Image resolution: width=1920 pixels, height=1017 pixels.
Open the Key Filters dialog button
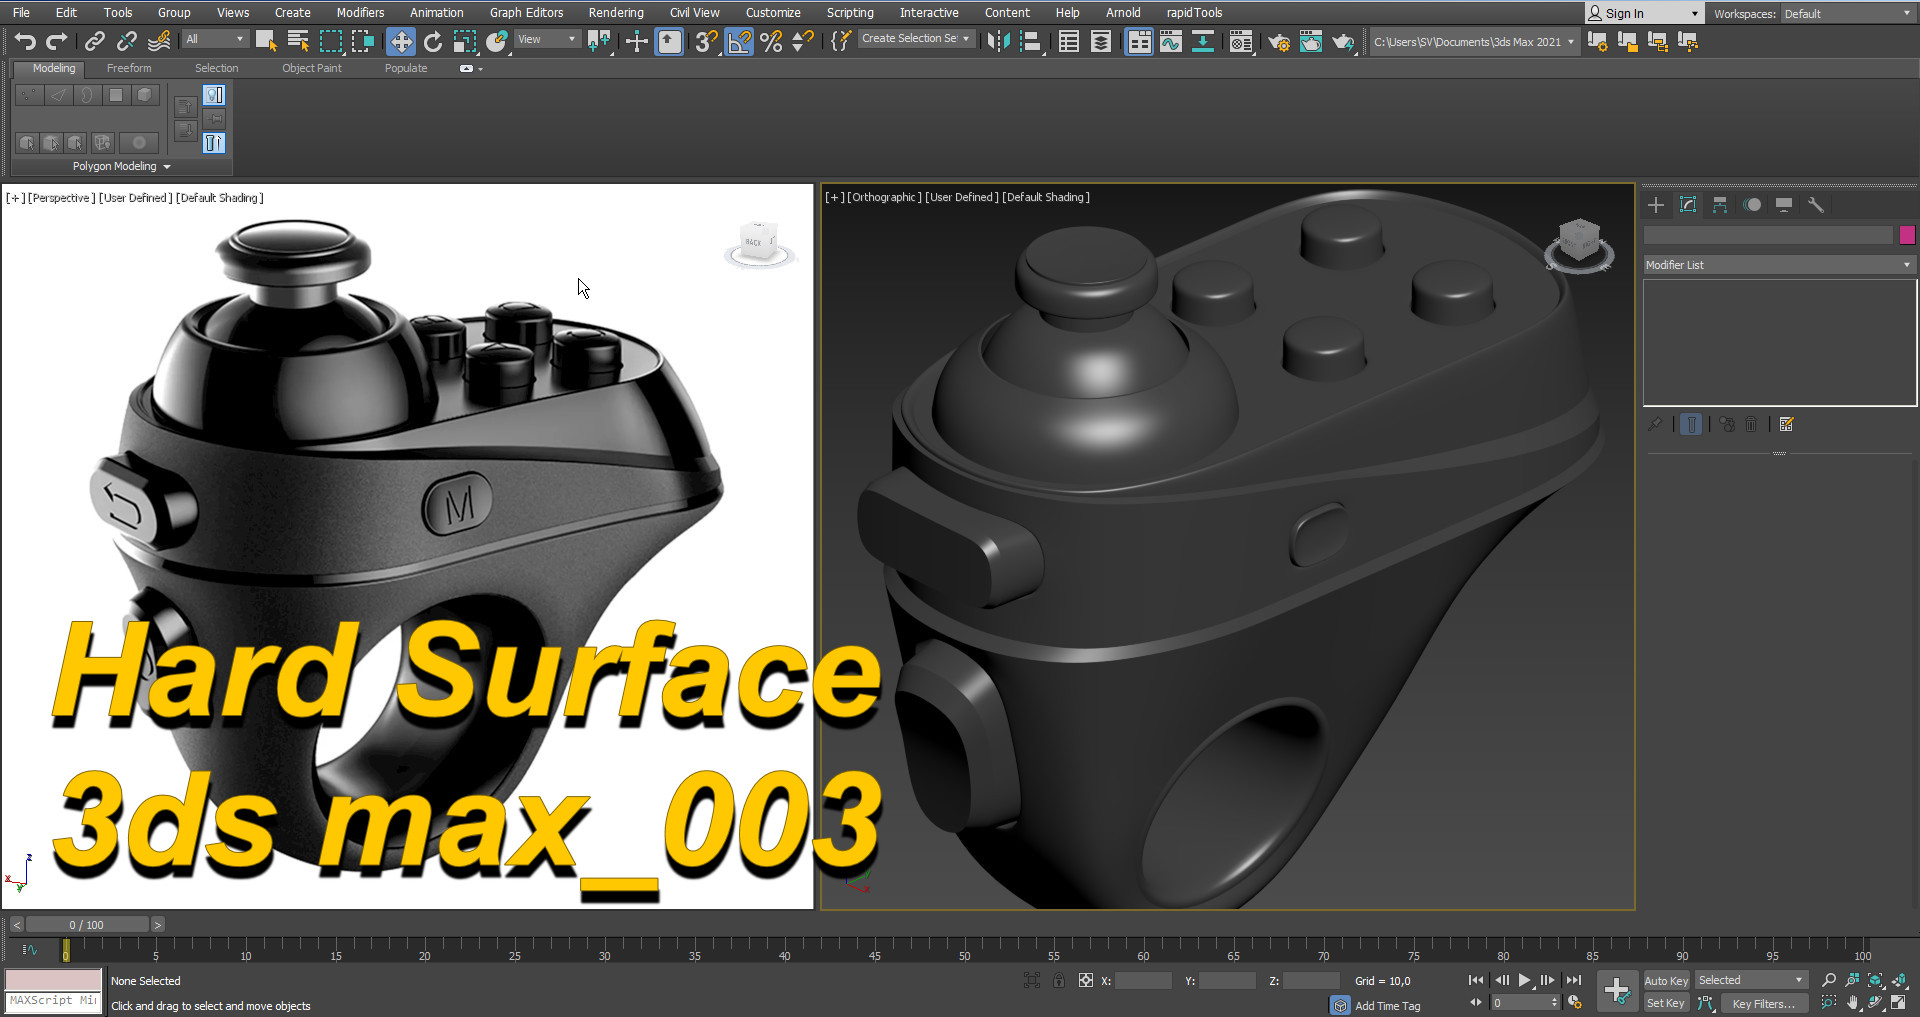[x=1763, y=1003]
